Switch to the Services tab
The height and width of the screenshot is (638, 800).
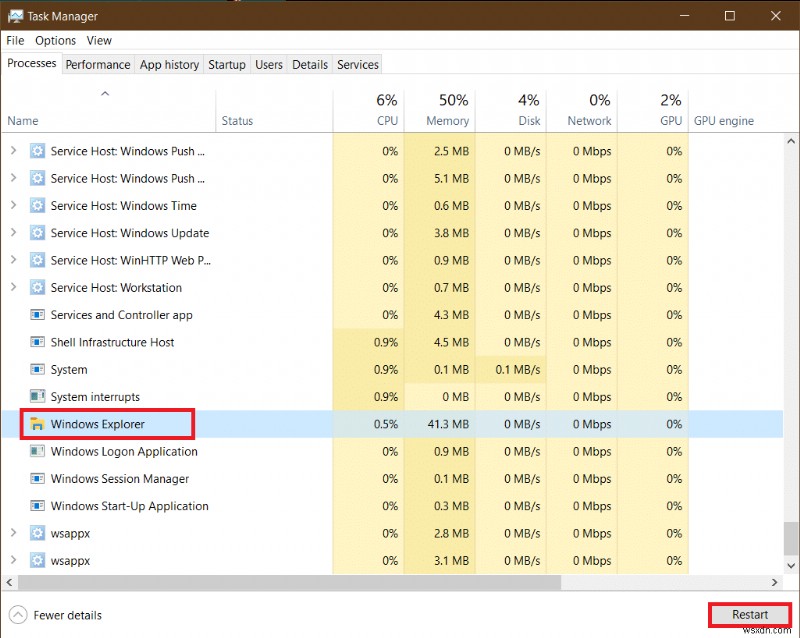[x=357, y=64]
